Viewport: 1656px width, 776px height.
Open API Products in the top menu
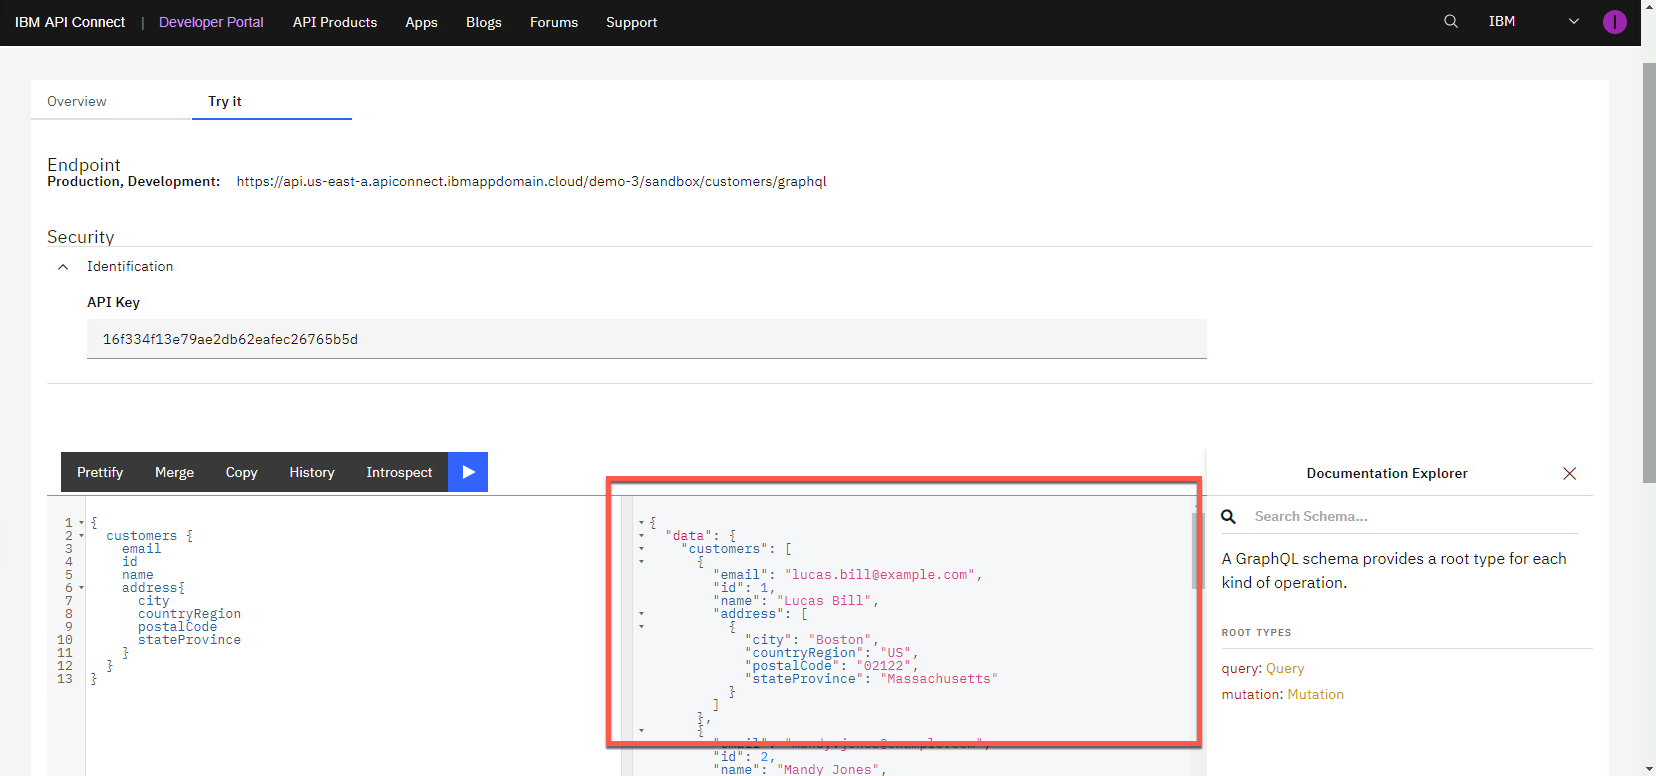(x=334, y=22)
